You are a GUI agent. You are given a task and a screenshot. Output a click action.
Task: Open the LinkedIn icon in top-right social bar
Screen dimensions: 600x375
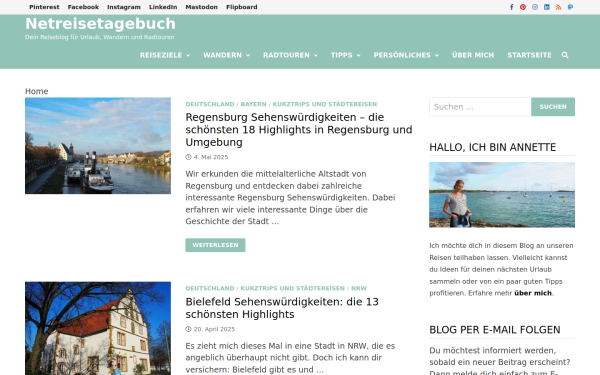click(547, 7)
